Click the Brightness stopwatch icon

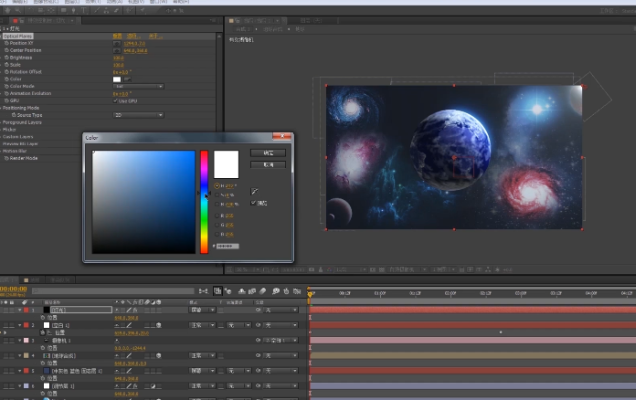click(x=5, y=58)
